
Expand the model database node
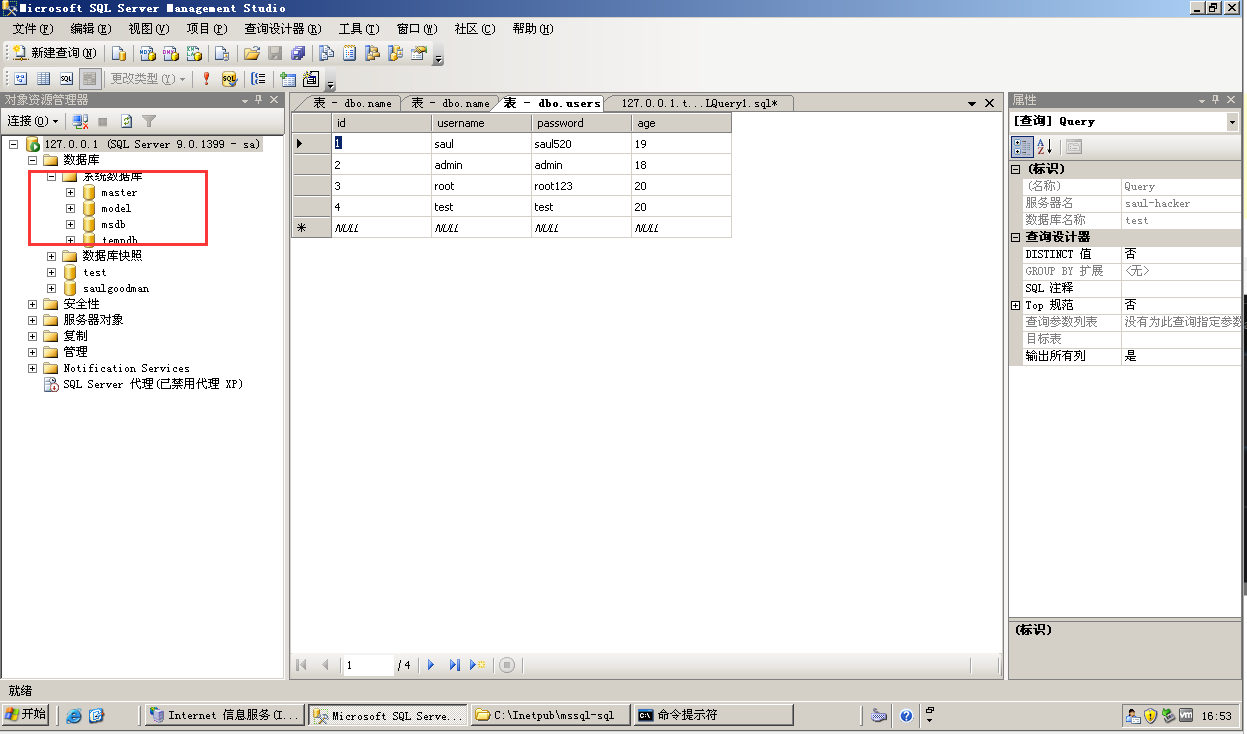click(x=70, y=208)
